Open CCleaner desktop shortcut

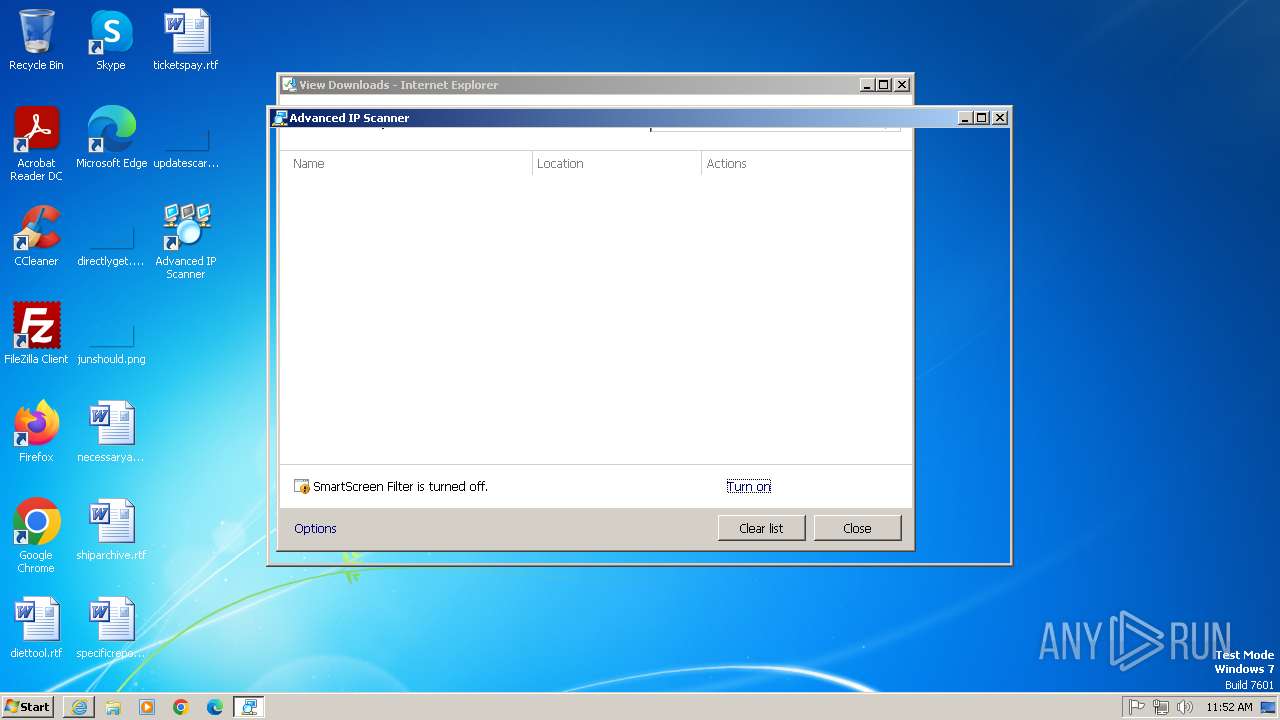(36, 236)
